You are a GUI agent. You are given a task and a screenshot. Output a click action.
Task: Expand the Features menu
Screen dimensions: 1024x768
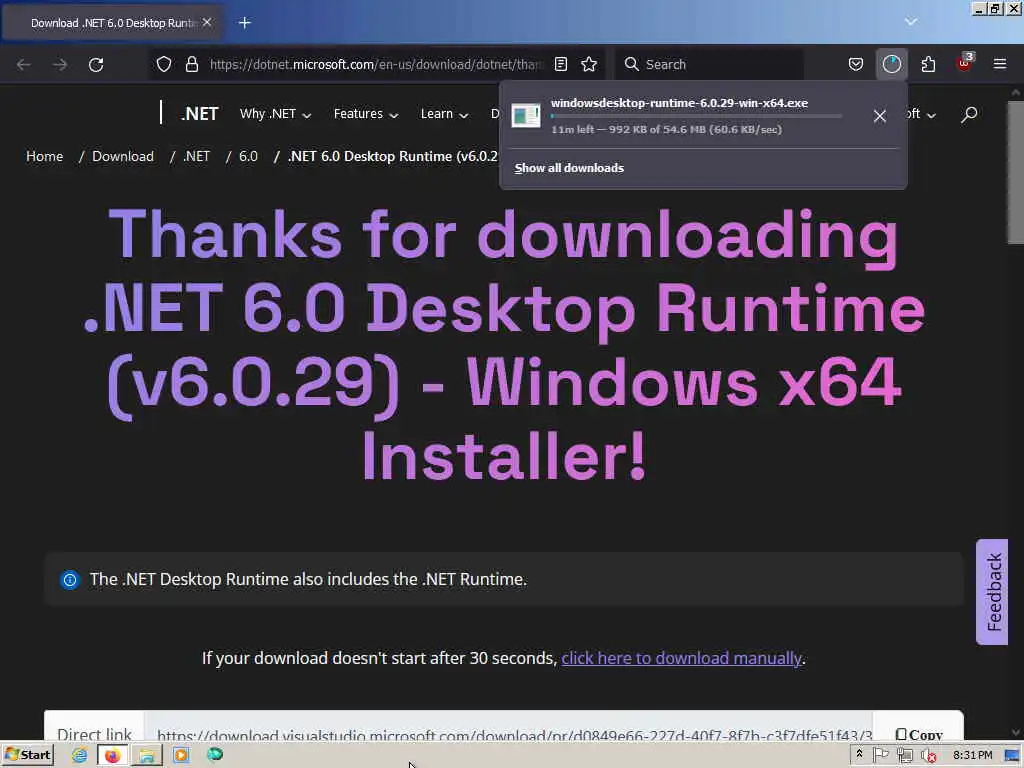tap(366, 114)
